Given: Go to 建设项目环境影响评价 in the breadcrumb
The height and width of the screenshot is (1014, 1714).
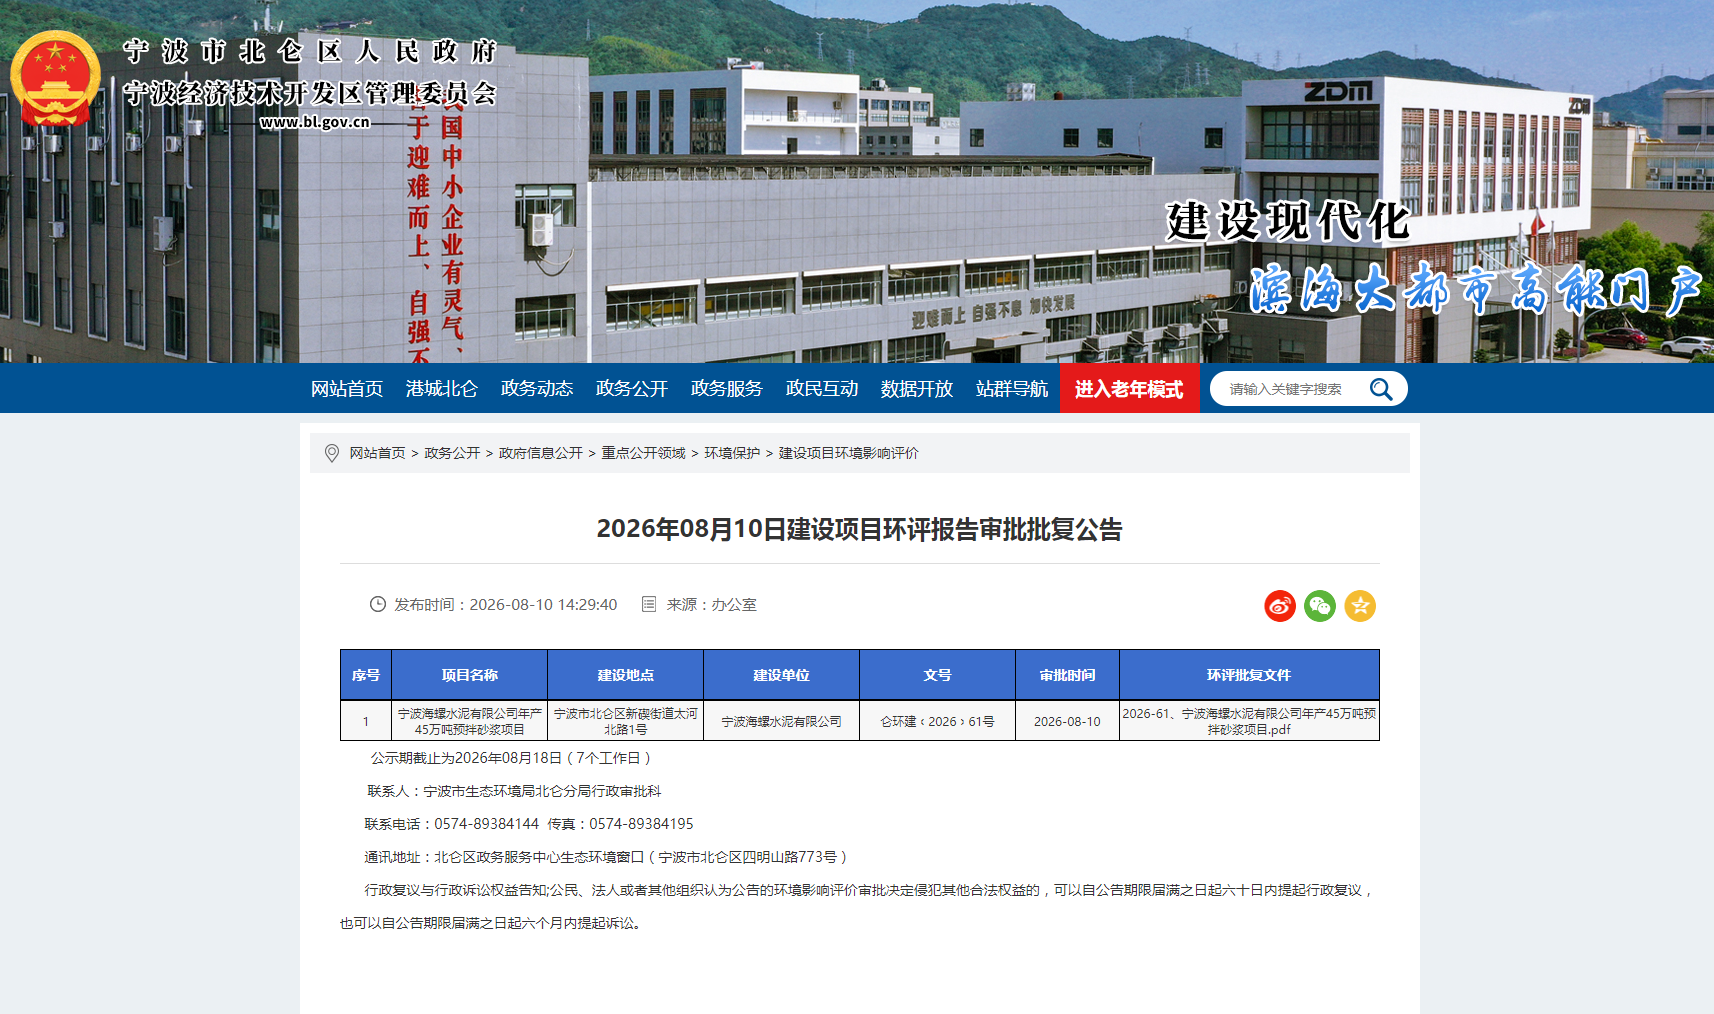Looking at the screenshot, I should tap(849, 453).
